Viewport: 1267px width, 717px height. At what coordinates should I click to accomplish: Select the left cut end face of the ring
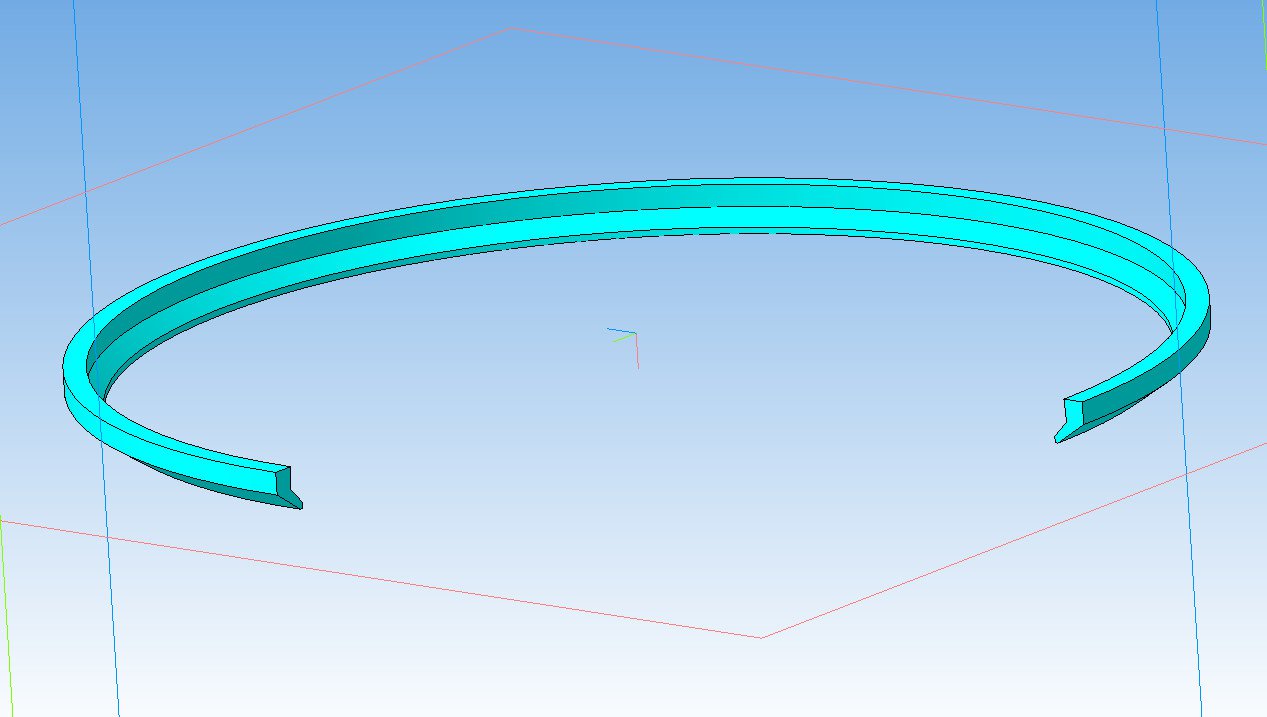click(283, 484)
